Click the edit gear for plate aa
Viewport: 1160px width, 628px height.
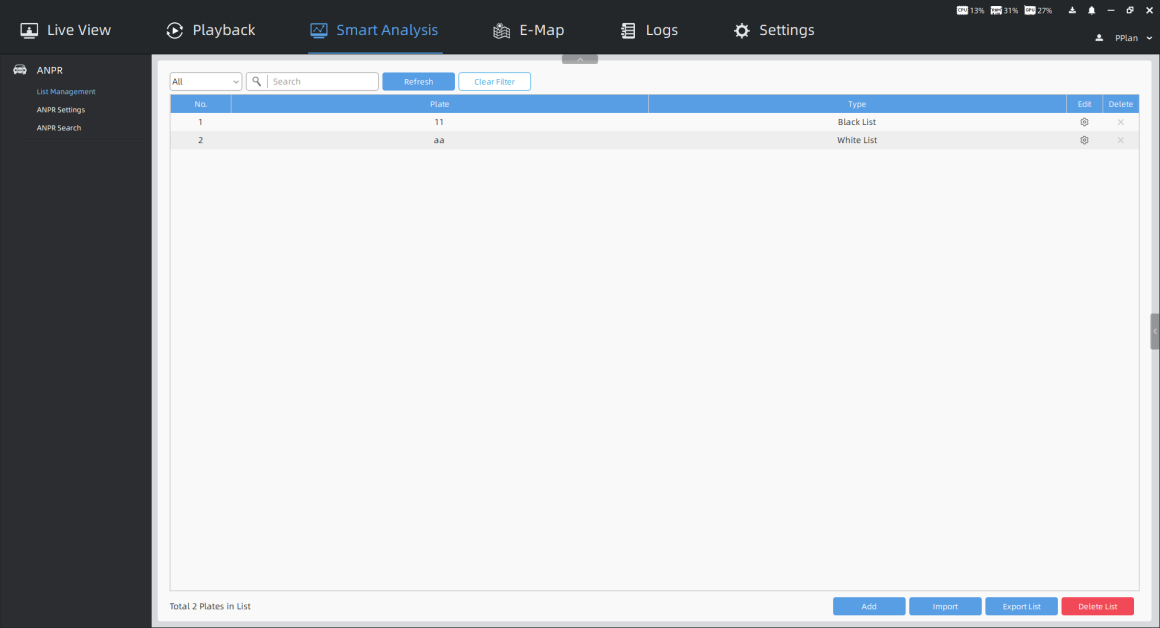[x=1084, y=140]
